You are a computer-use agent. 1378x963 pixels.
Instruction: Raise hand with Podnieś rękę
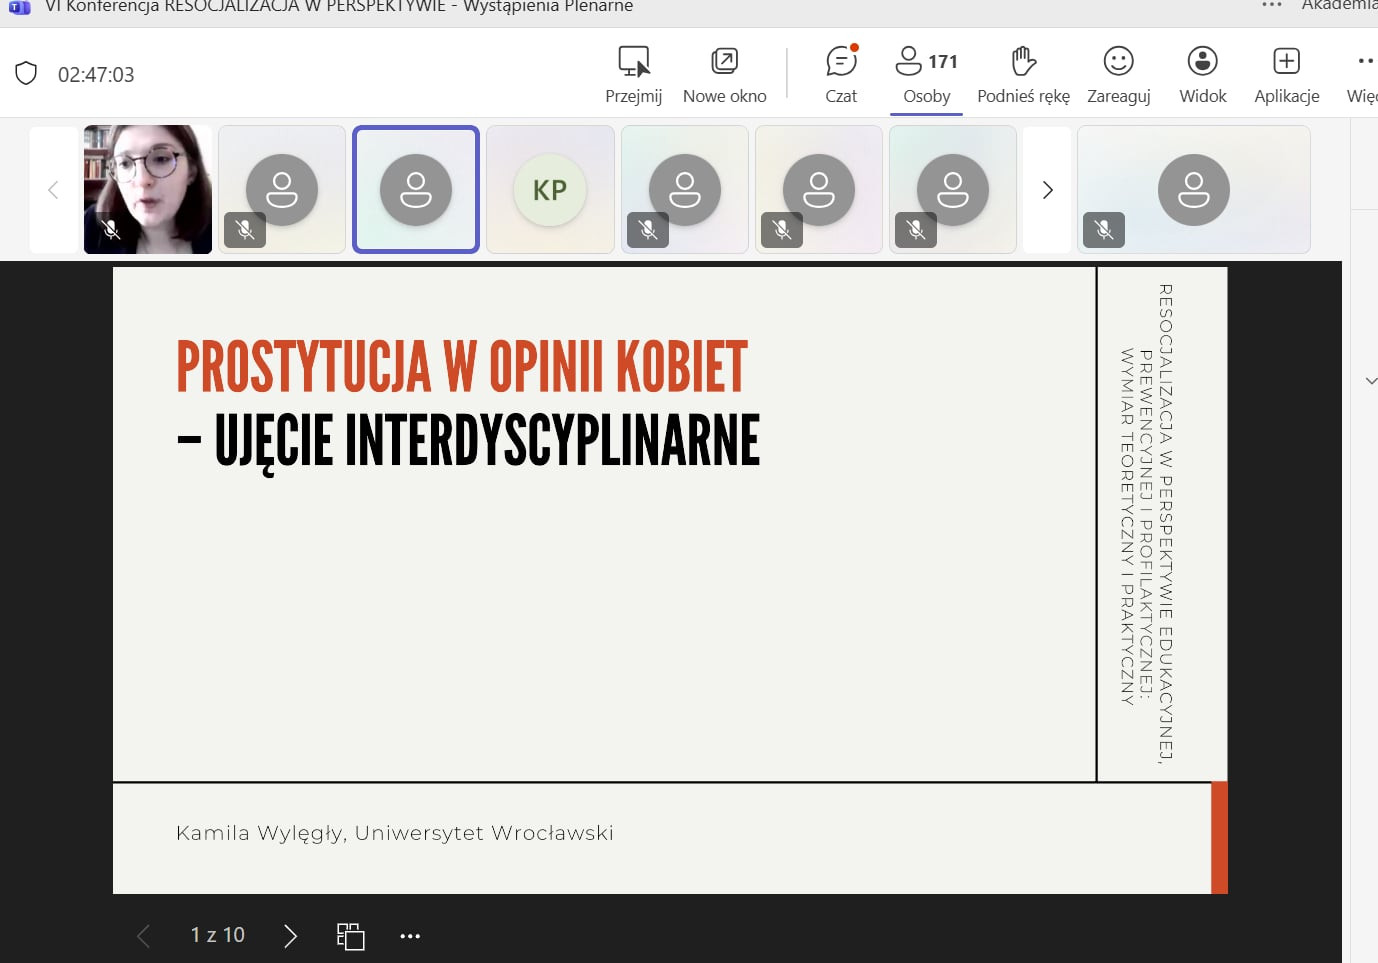click(x=1023, y=63)
